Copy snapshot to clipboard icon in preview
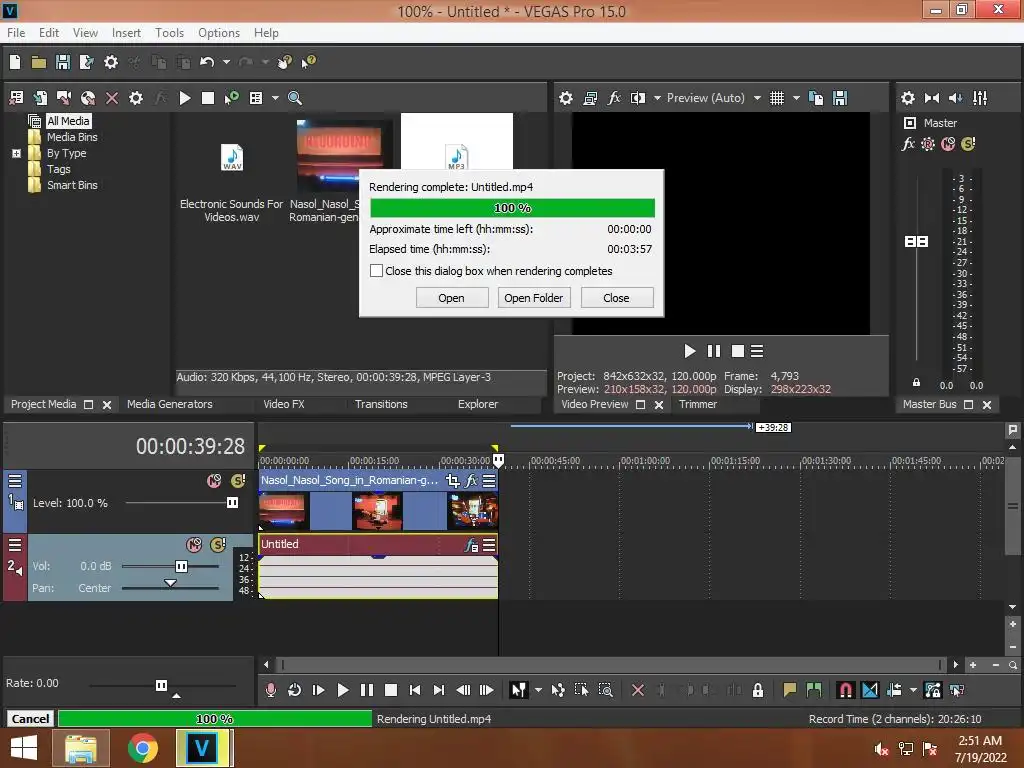Viewport: 1024px width, 768px height. click(816, 98)
